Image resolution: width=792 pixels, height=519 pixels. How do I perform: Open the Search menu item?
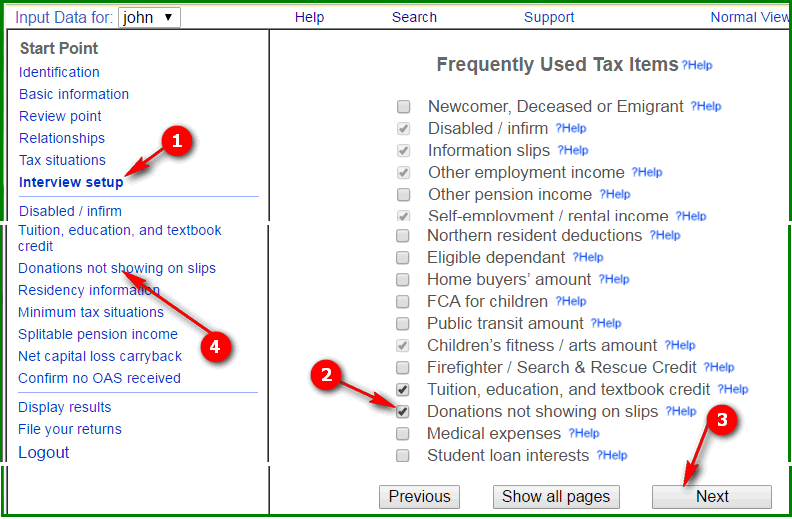(x=414, y=17)
